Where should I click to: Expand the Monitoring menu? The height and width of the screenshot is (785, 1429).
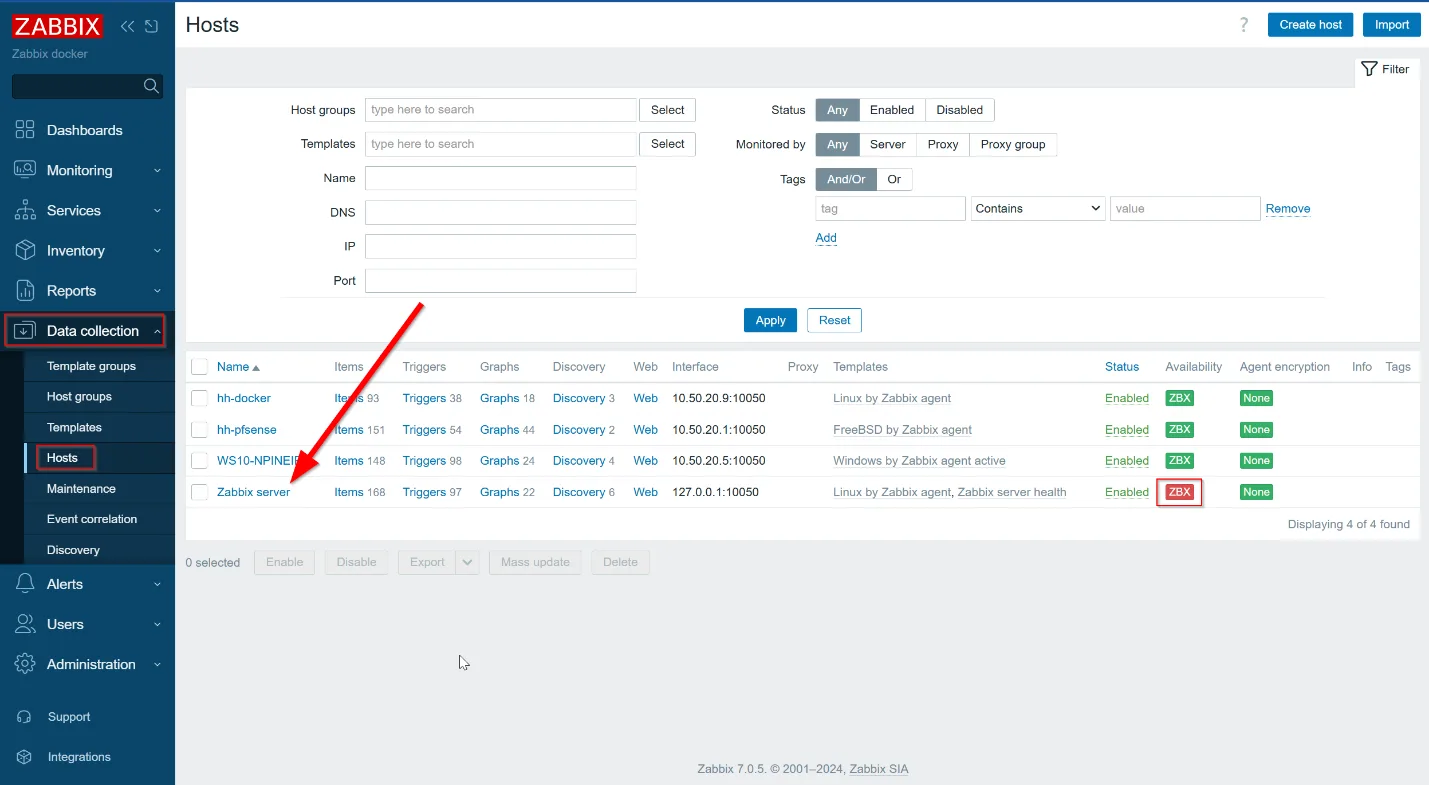[x=87, y=170]
